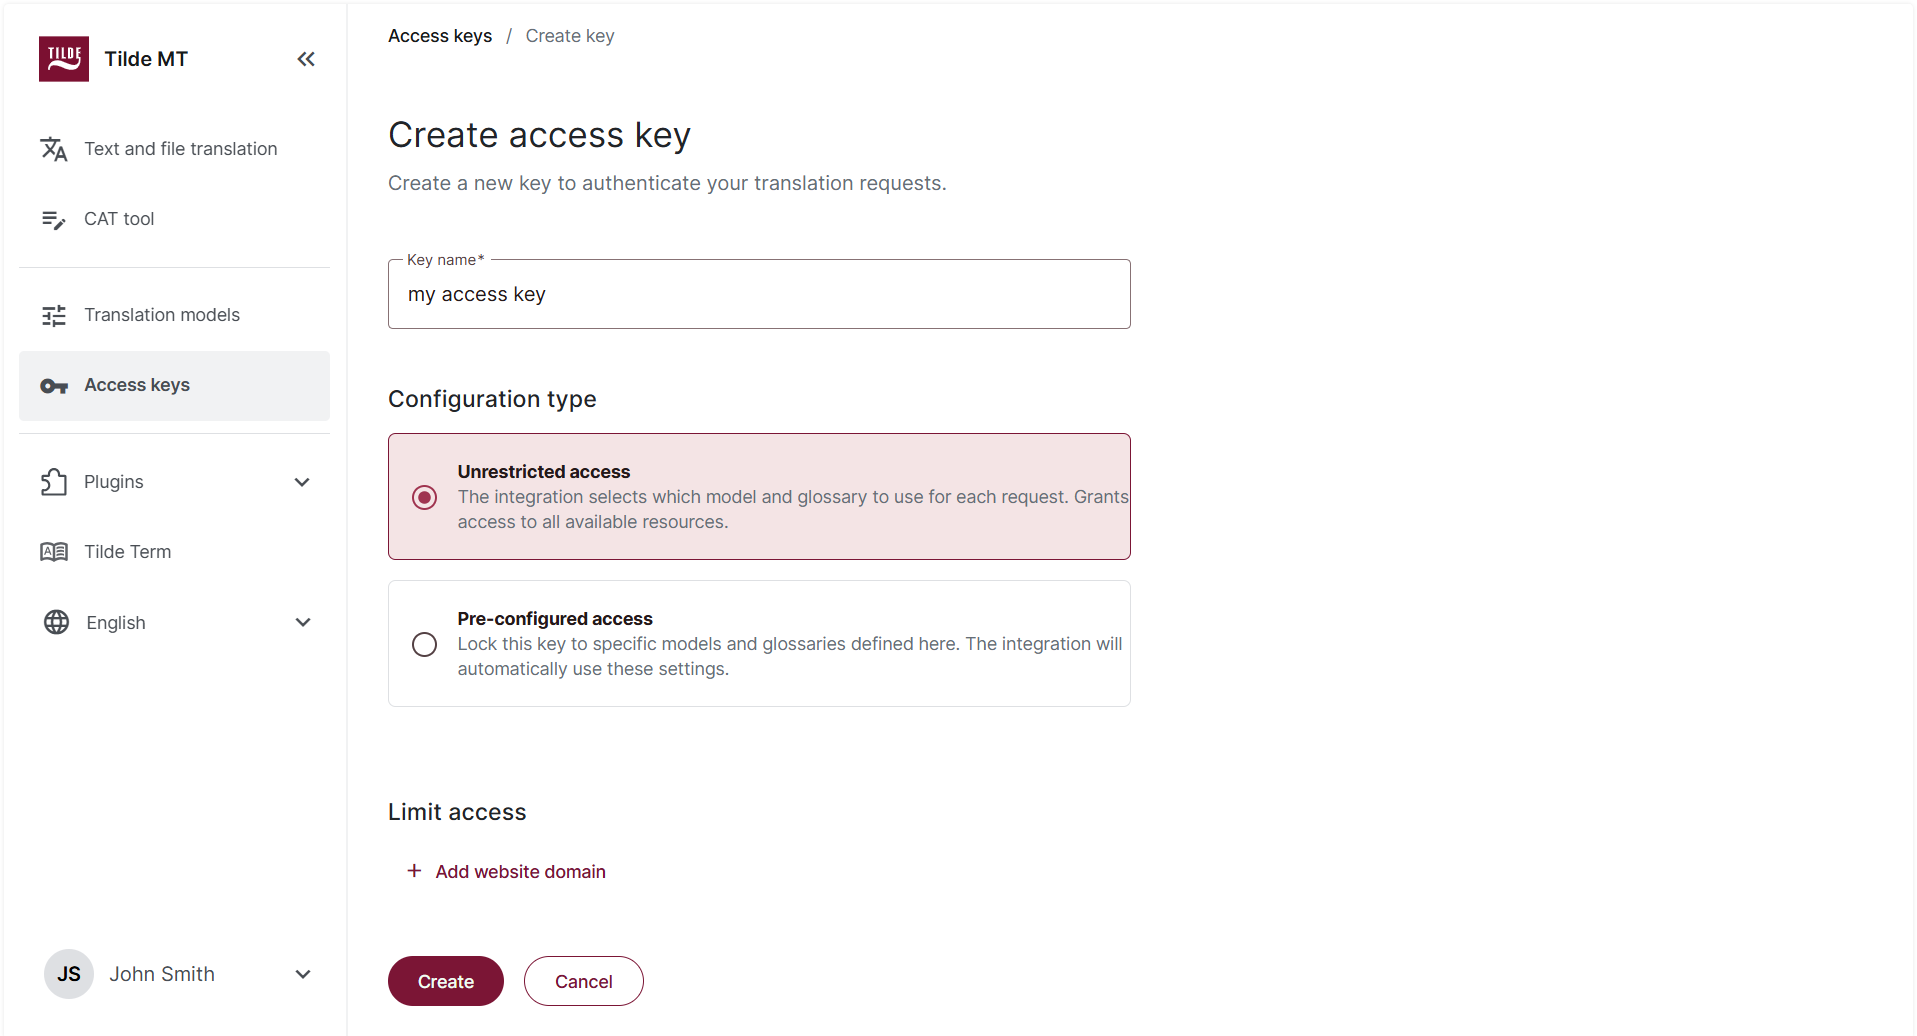Screen dimensions: 1917x1036
Task: Select the Text and file translation icon
Action: click(54, 148)
